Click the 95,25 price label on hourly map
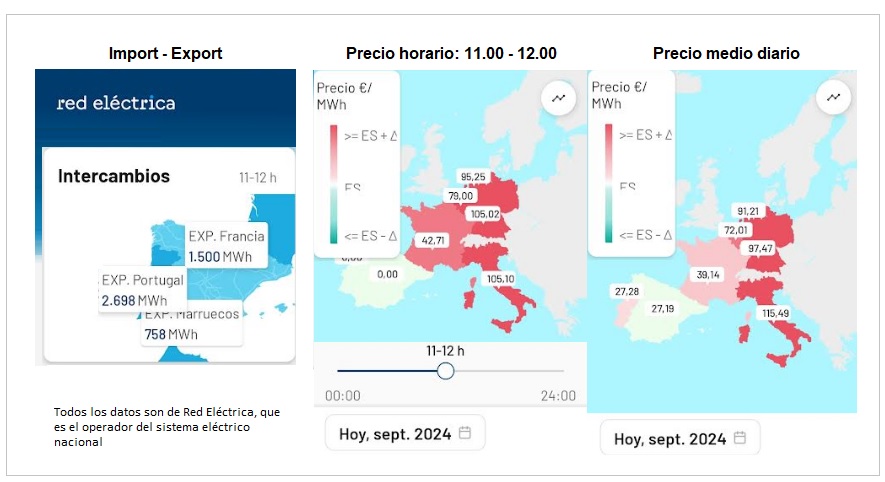Viewport: 885px width, 482px height. 473,177
